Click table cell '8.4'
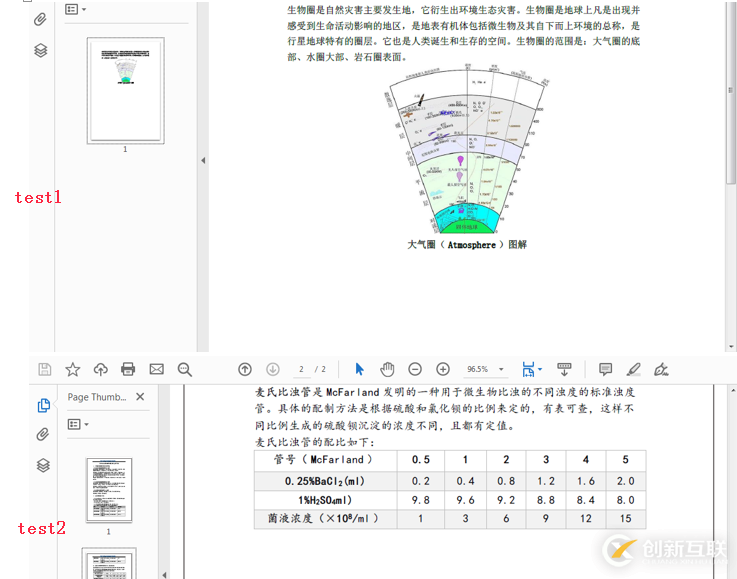The width and height of the screenshot is (737, 579). 586,500
